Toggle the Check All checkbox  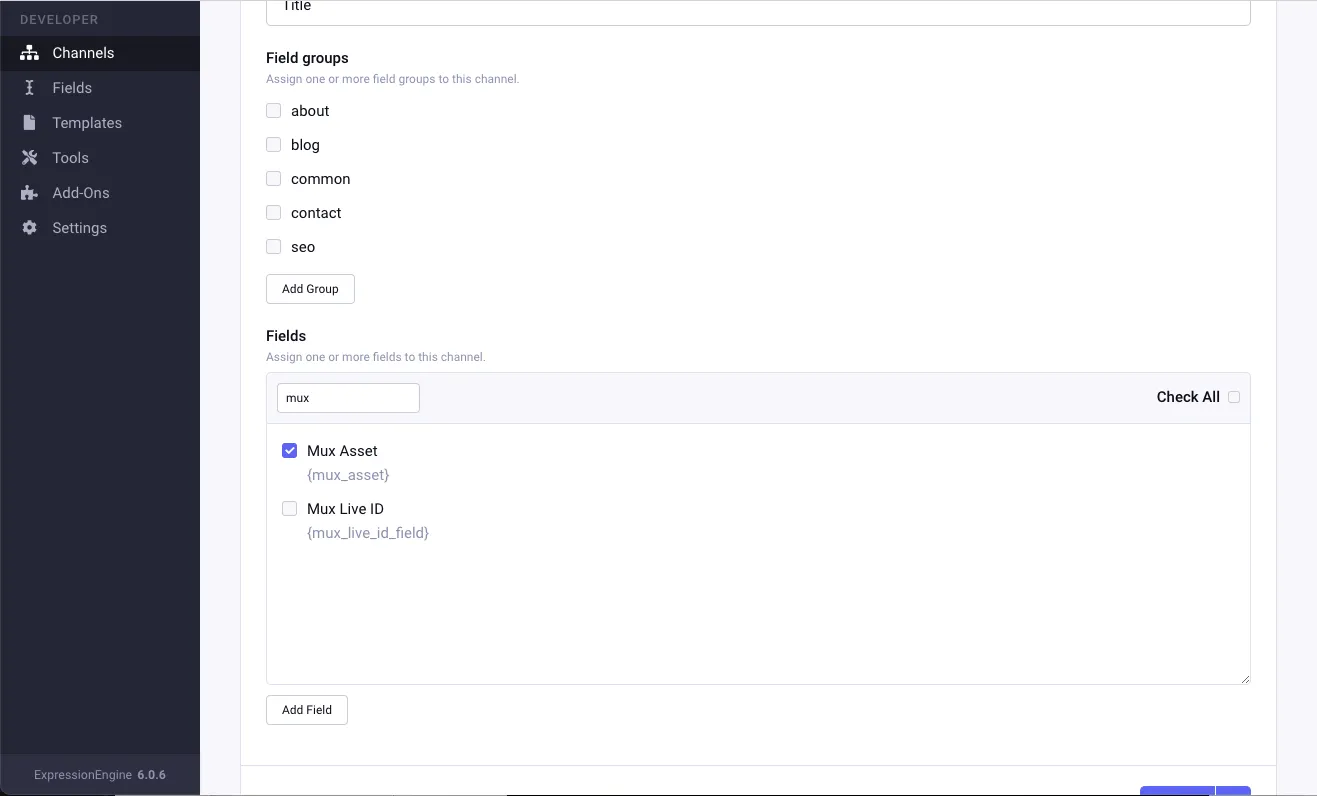(x=1233, y=397)
